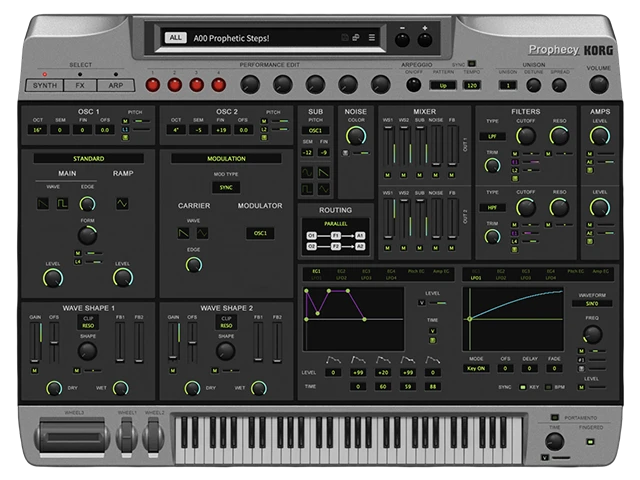Click the save preset icon in display
Image resolution: width=640 pixels, height=480 pixels.
click(x=344, y=38)
